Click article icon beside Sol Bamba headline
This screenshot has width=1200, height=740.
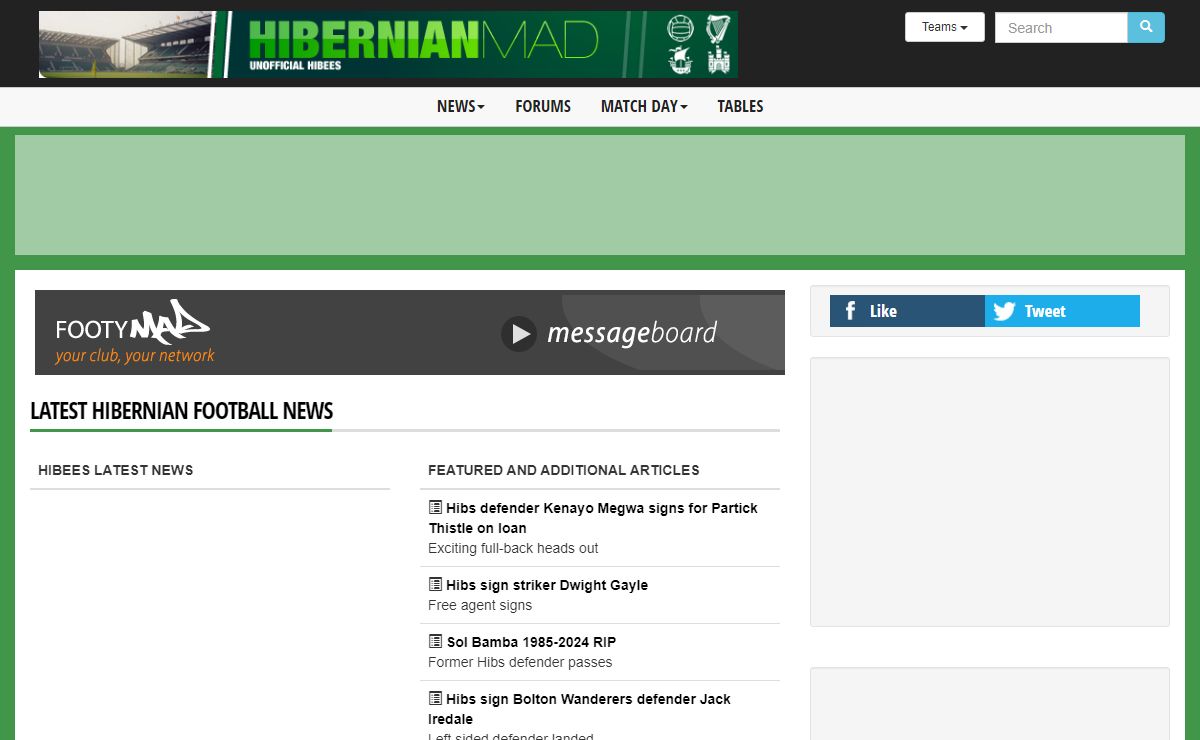pos(435,641)
